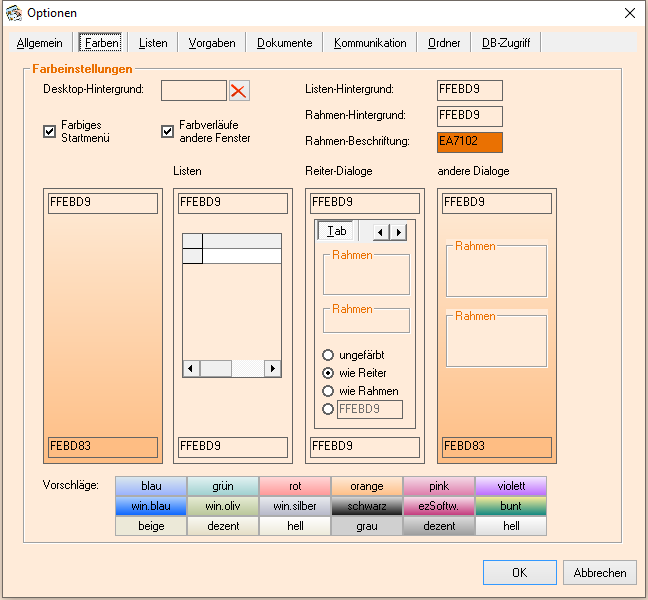Select the wie Rahmen radio option
Screen dimensions: 648x600
[328, 391]
